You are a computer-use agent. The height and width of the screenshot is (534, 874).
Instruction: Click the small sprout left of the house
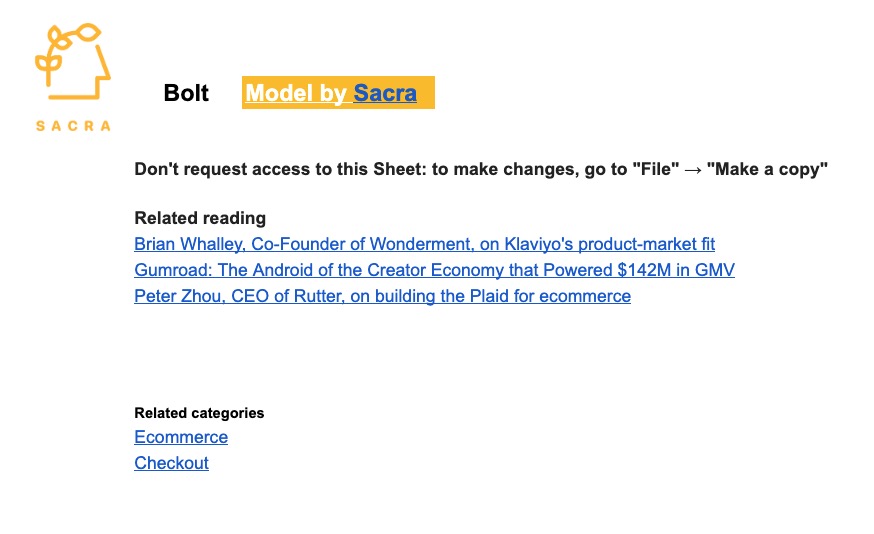pos(48,68)
